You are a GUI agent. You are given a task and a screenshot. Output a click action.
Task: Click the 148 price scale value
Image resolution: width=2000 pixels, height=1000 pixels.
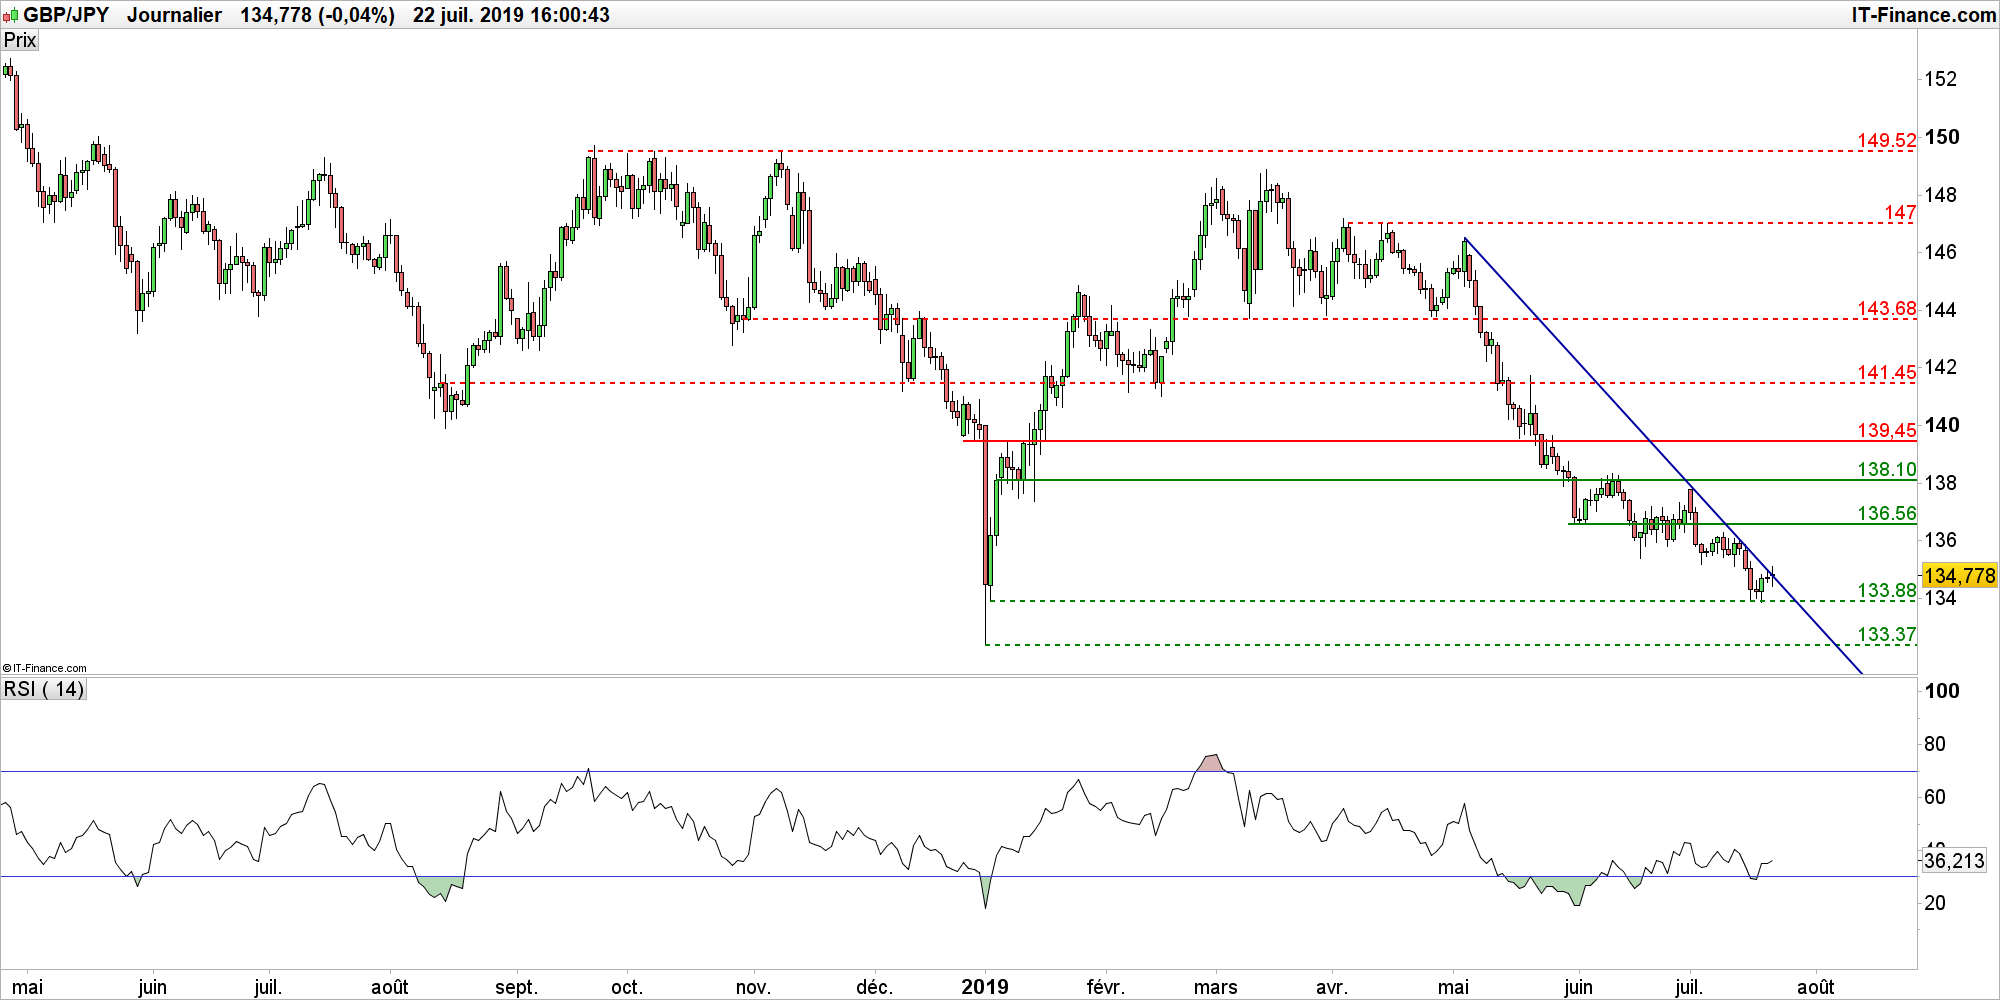1941,195
